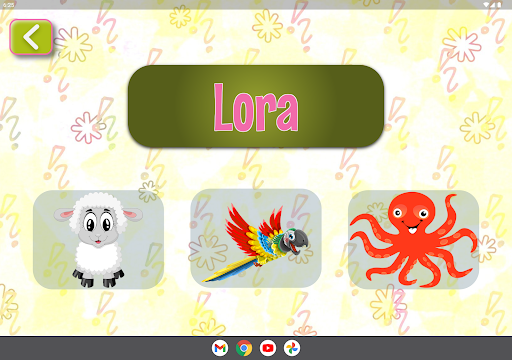This screenshot has width=512, height=360.
Task: Open Gmail from the taskbar
Action: click(220, 348)
